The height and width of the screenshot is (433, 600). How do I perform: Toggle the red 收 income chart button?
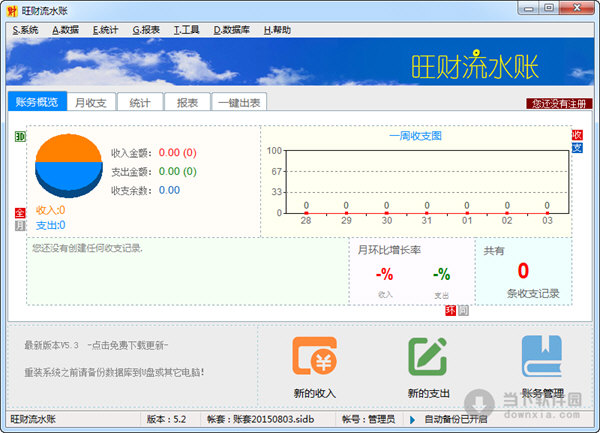coord(577,135)
